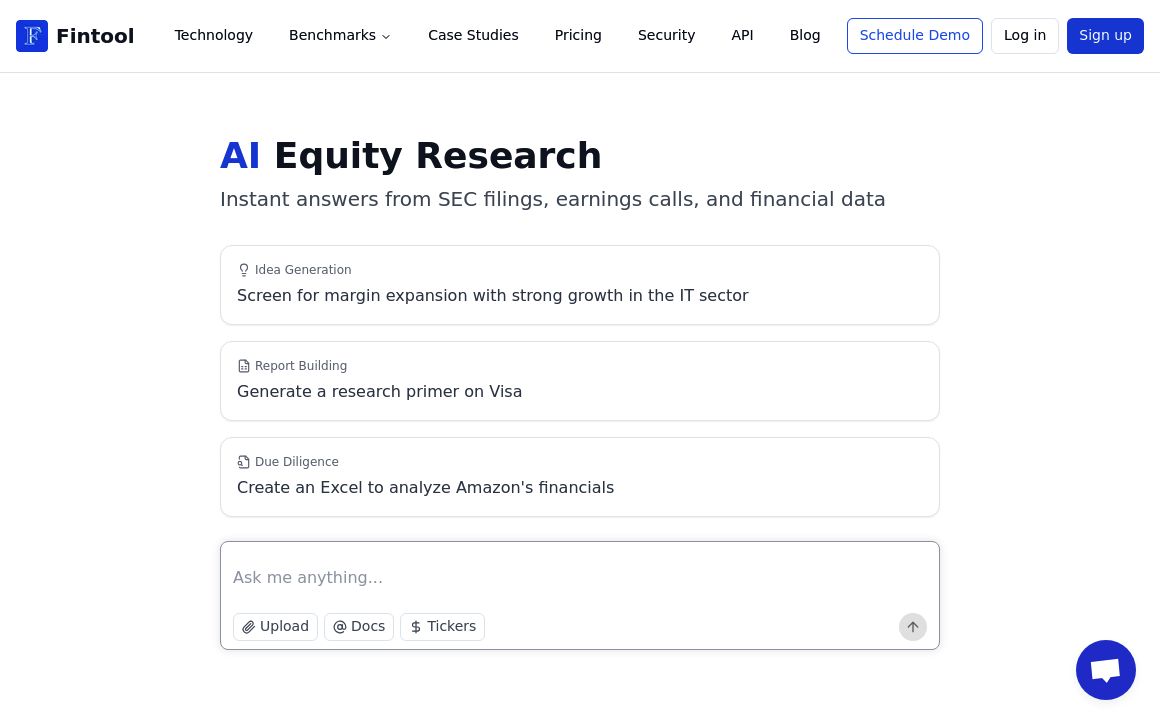Expand the Benchmarks dropdown menu

click(x=340, y=36)
